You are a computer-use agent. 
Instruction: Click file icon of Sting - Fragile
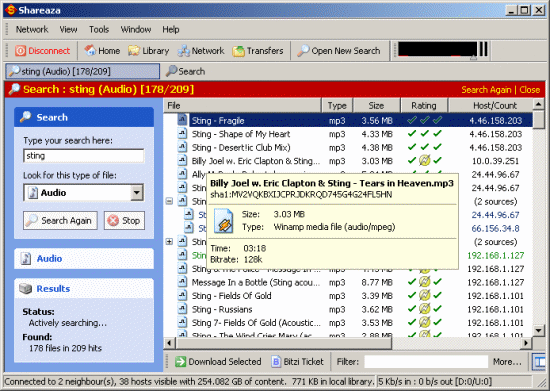[182, 120]
